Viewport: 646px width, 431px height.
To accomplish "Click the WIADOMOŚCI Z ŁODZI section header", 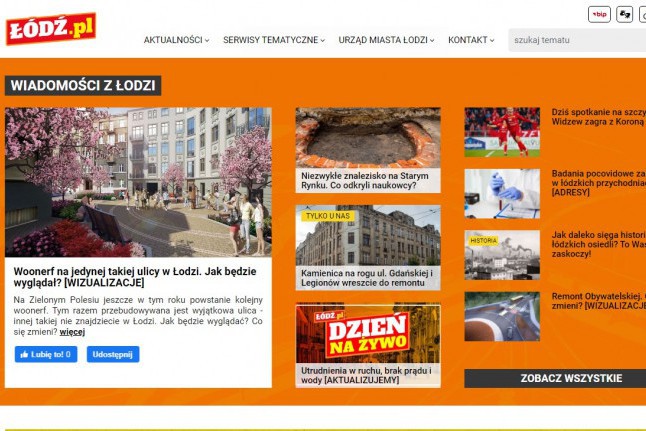I will (83, 86).
